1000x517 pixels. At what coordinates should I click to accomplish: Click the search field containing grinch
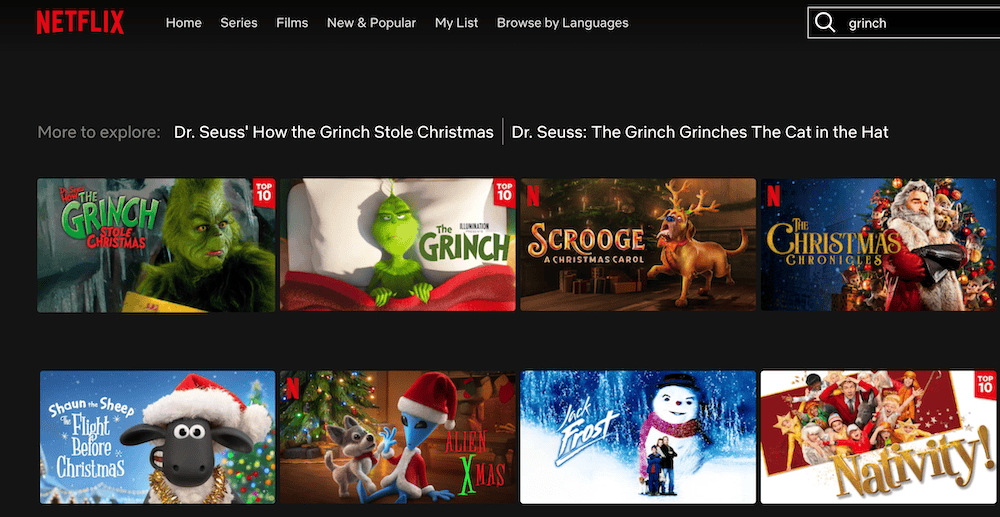904,23
